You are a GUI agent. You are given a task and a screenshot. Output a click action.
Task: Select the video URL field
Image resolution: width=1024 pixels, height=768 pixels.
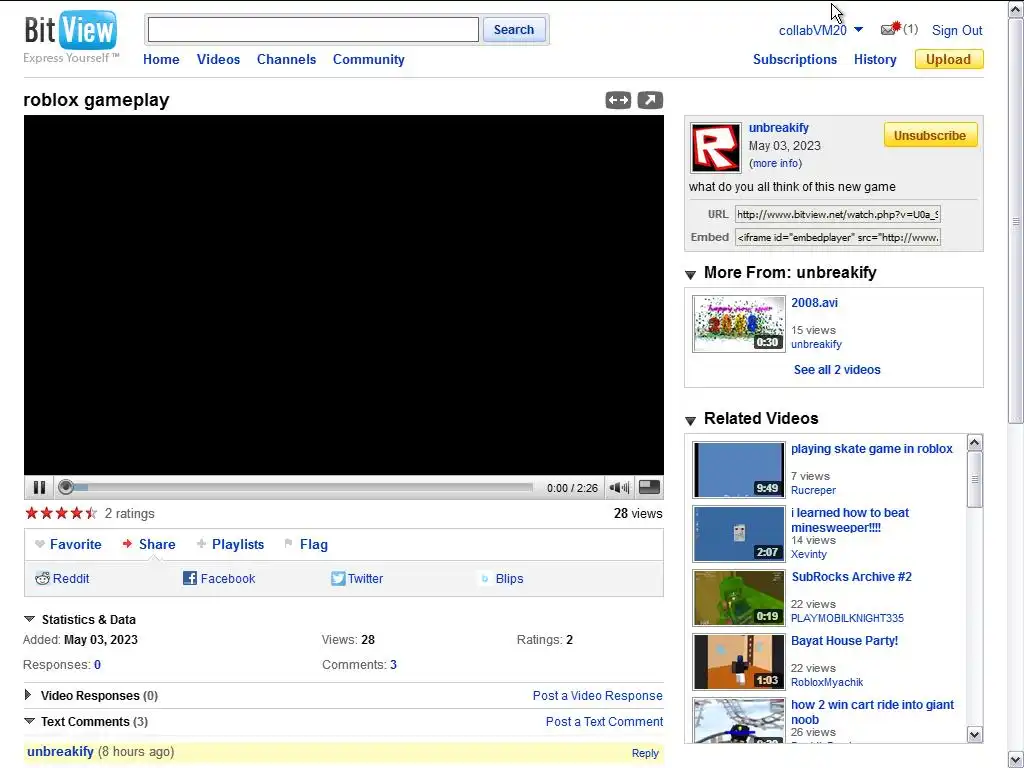(838, 214)
